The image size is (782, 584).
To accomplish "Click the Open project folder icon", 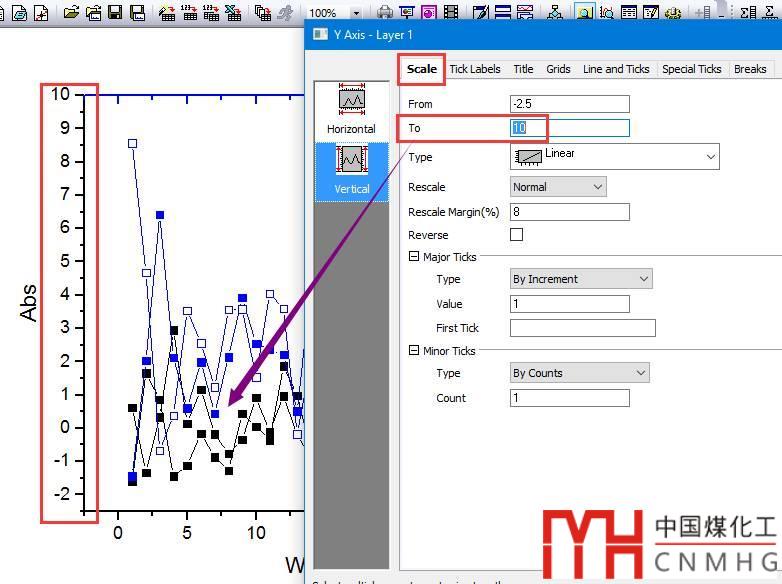I will tap(72, 12).
